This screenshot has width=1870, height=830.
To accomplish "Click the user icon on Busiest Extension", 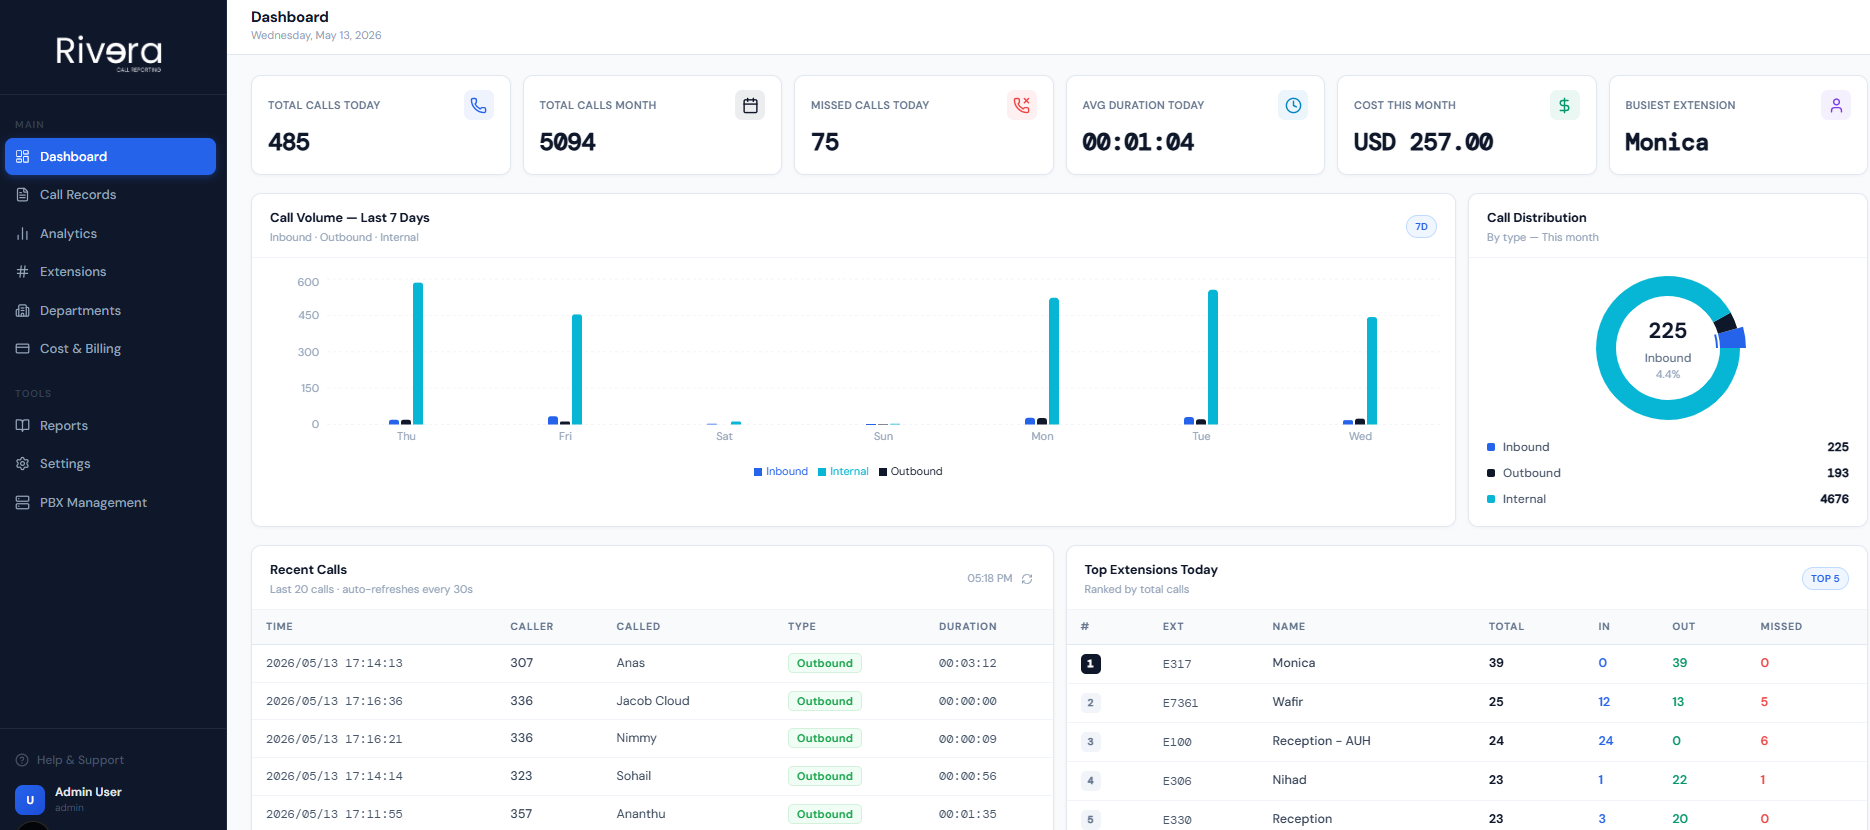I will click(1836, 105).
